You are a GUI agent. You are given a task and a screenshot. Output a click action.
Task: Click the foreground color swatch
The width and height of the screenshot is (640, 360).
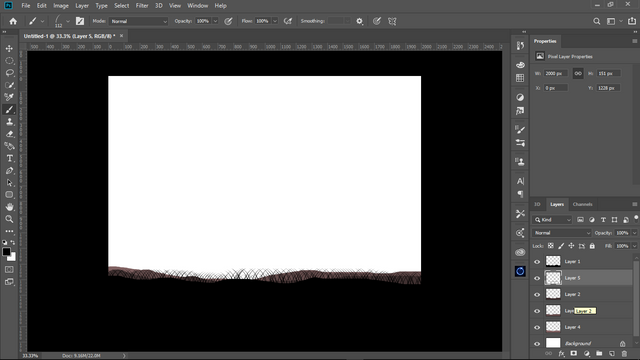click(x=6, y=252)
